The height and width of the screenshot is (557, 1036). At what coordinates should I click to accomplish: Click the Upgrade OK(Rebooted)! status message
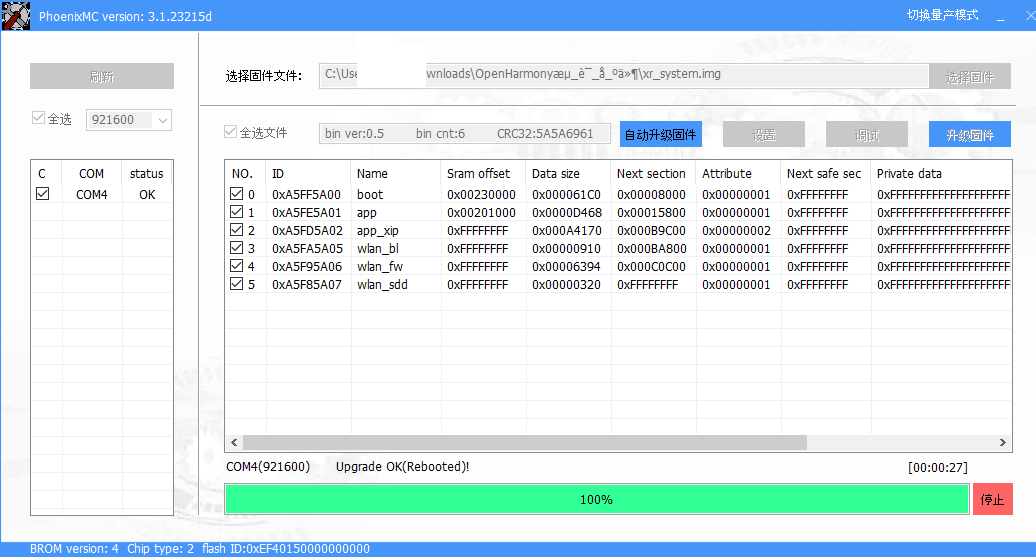click(x=402, y=466)
